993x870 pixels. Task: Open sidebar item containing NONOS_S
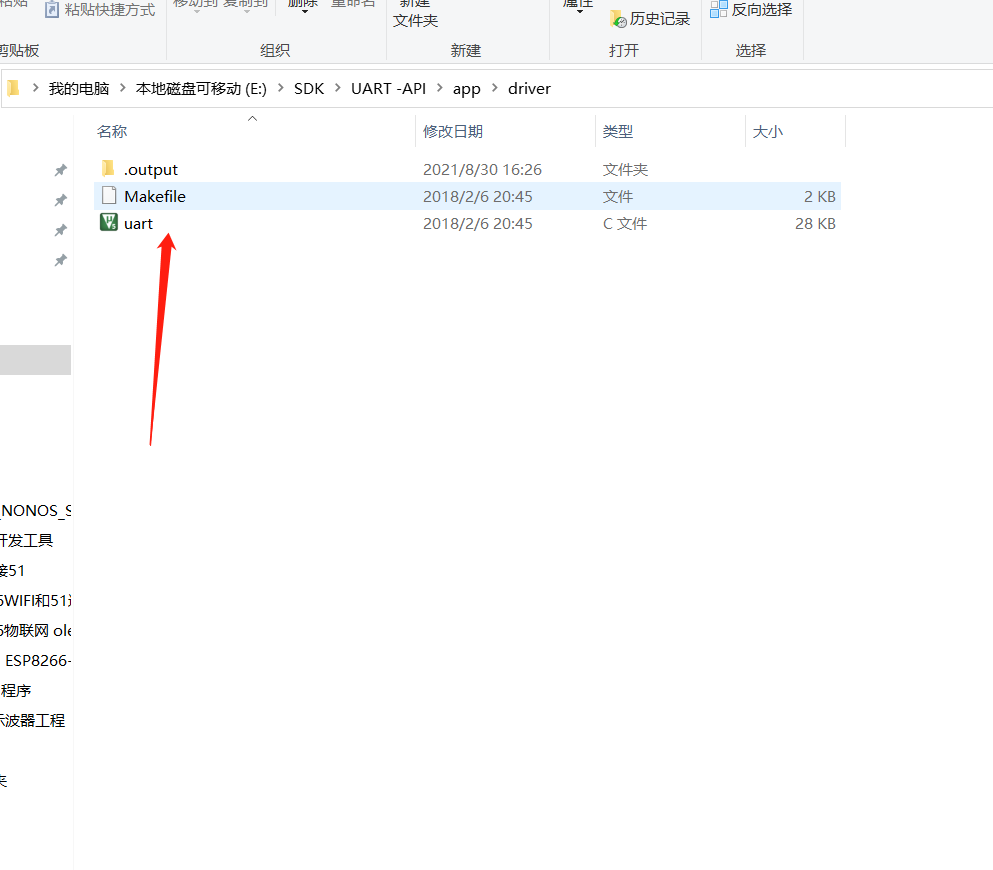(35, 510)
